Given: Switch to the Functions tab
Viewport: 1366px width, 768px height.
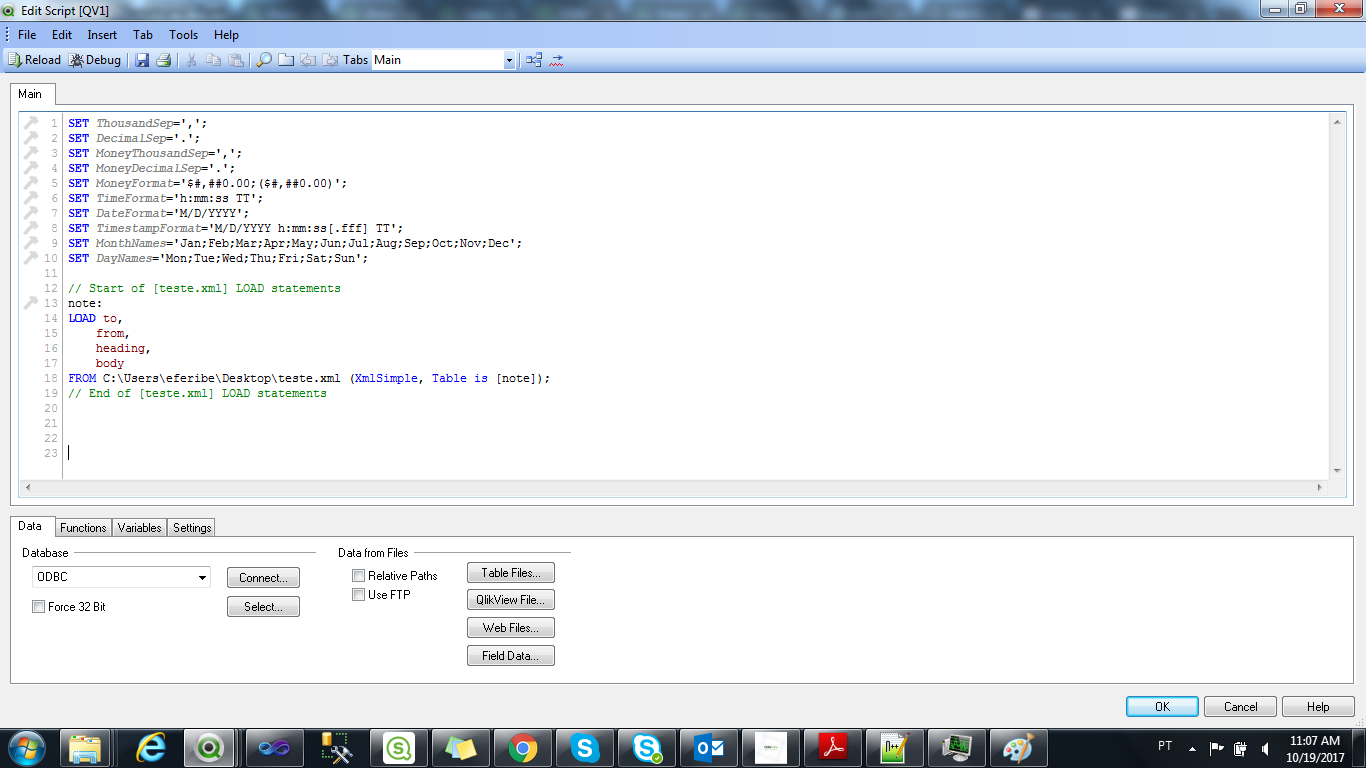Looking at the screenshot, I should tap(83, 528).
